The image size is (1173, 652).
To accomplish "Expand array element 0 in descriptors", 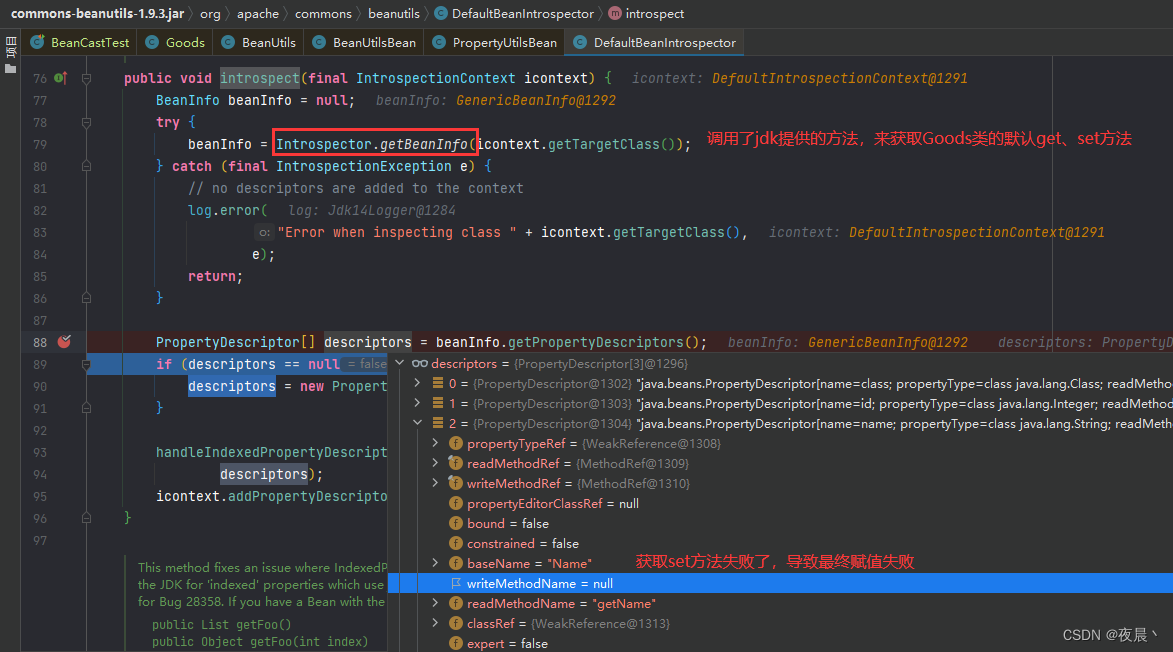I will tap(417, 384).
